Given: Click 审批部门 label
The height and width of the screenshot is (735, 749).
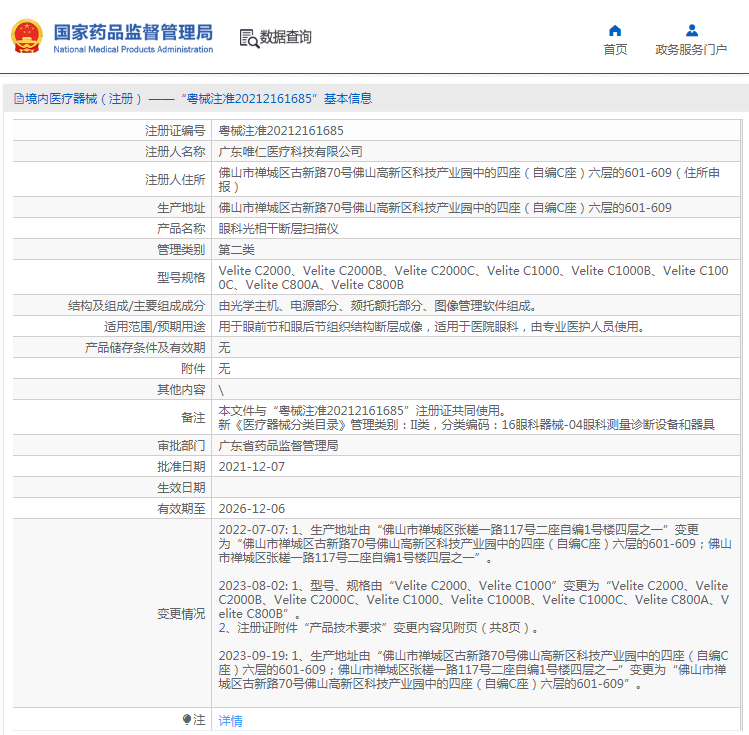Looking at the screenshot, I should pos(181,446).
